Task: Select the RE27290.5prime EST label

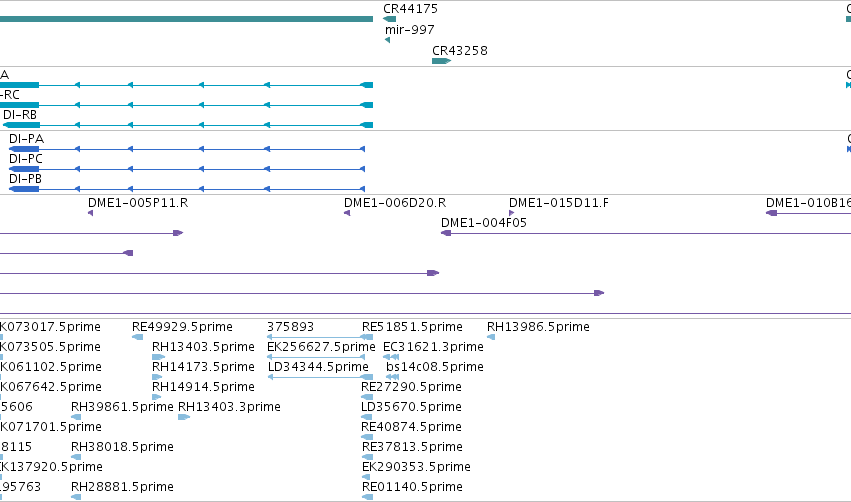Action: (411, 387)
